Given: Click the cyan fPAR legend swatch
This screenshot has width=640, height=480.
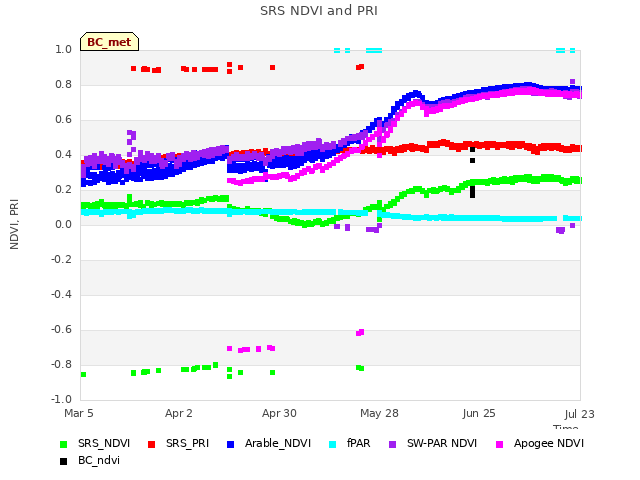Looking at the screenshot, I should [333, 444].
